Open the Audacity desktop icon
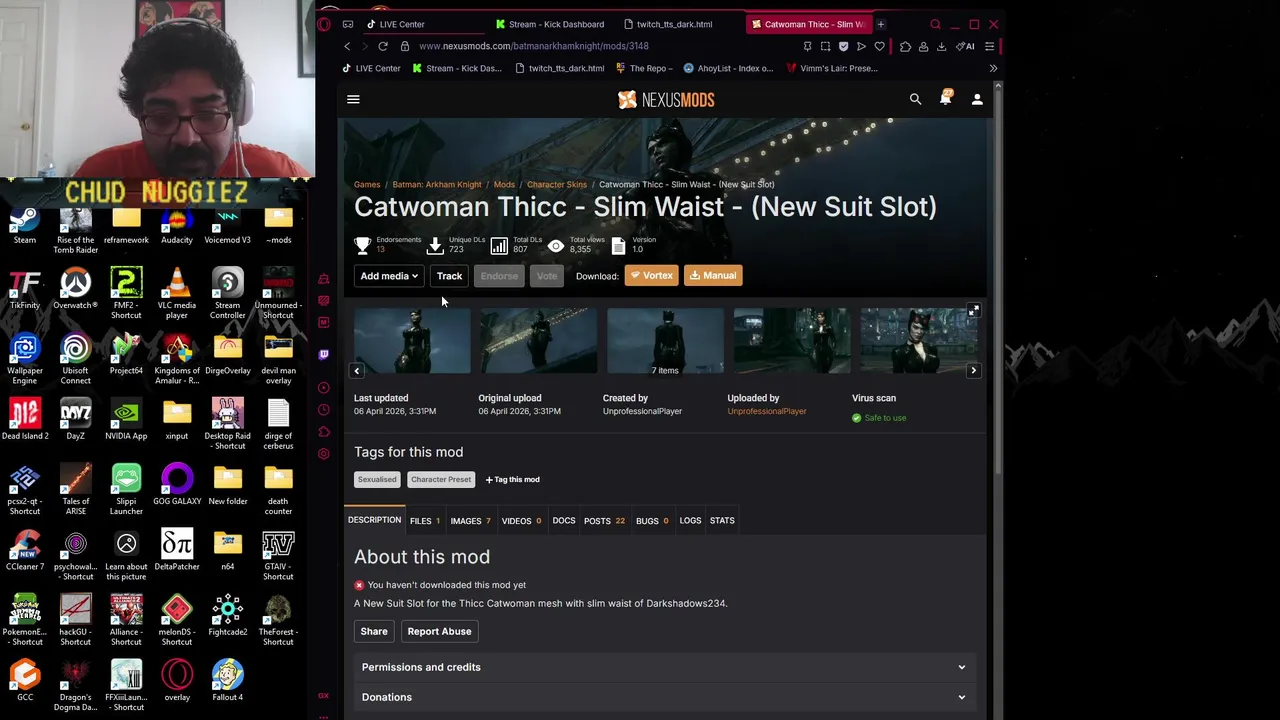The height and width of the screenshot is (720, 1280). click(177, 226)
